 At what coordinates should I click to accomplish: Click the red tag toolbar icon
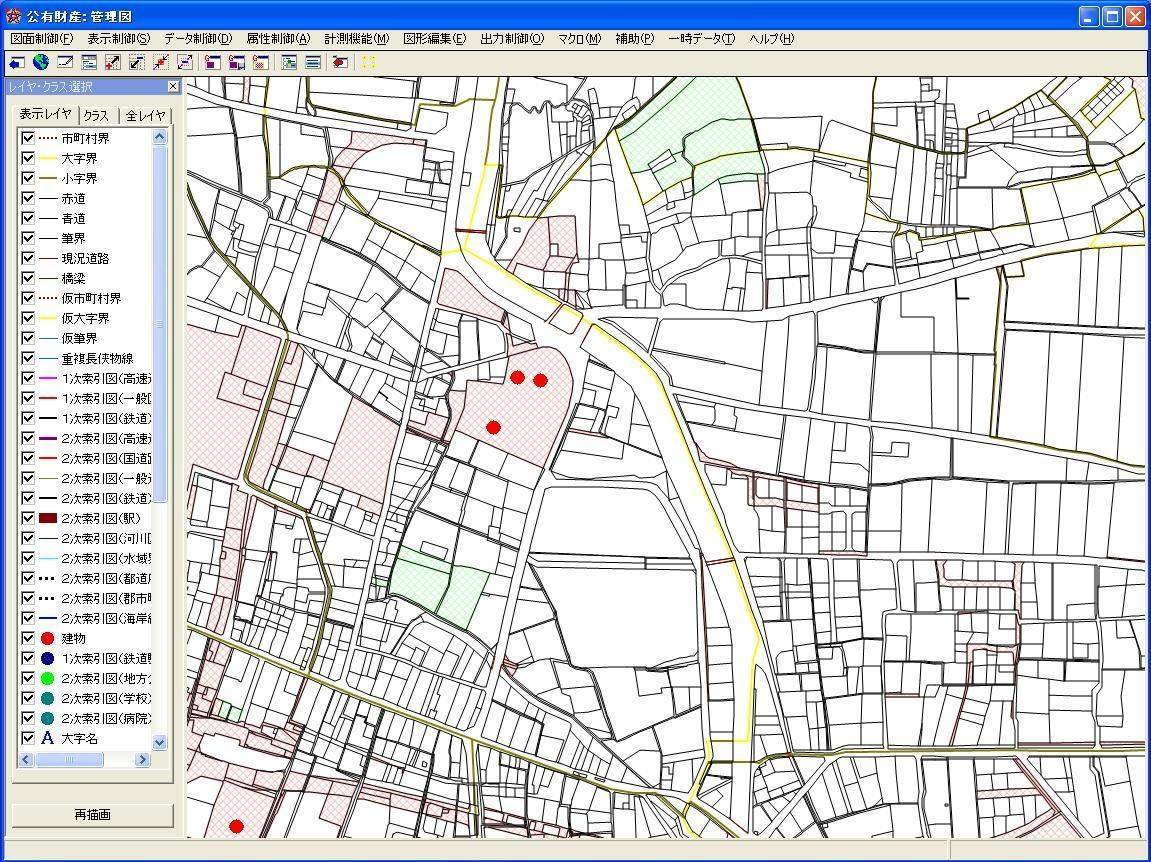coord(340,62)
